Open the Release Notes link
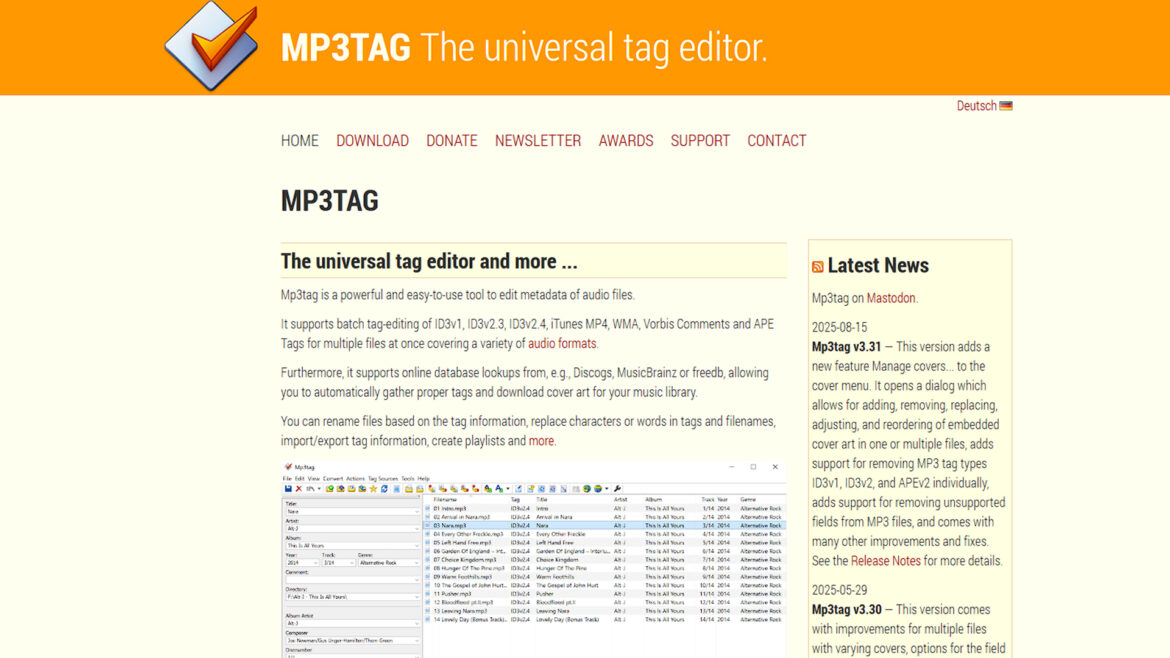This screenshot has height=658, width=1170. (x=886, y=560)
